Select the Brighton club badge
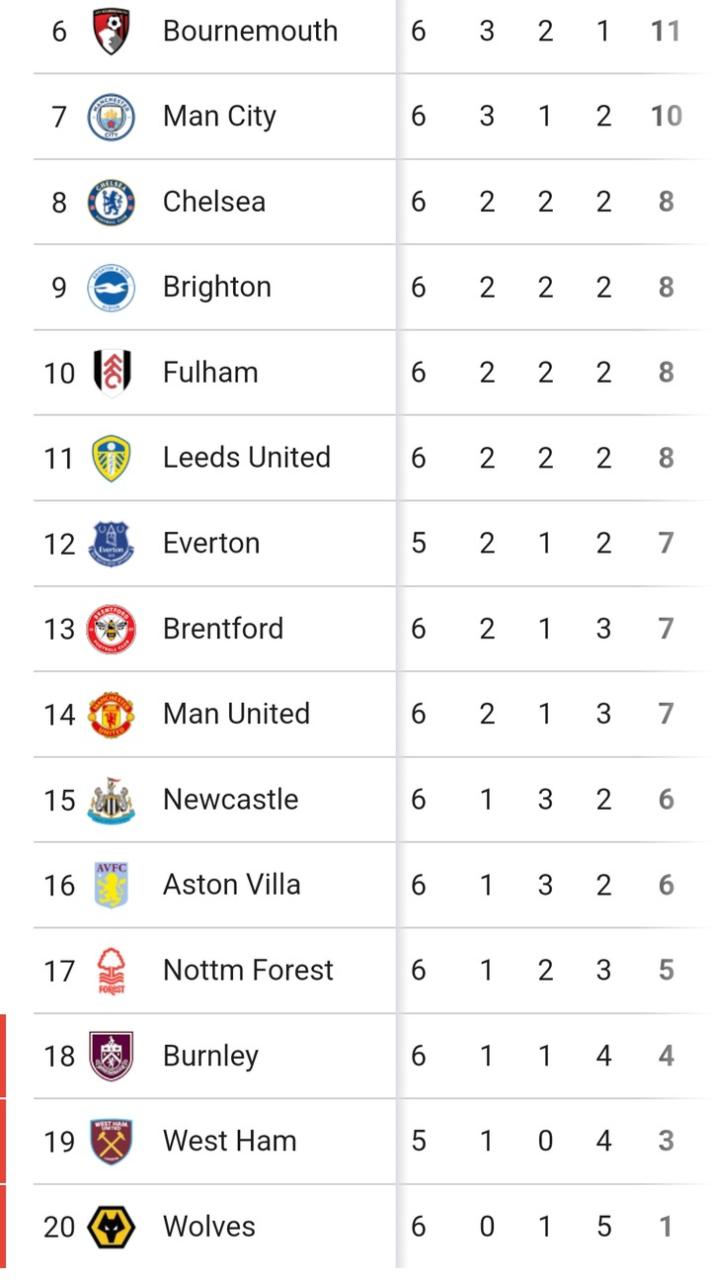This screenshot has width=711, height=1280. point(111,288)
